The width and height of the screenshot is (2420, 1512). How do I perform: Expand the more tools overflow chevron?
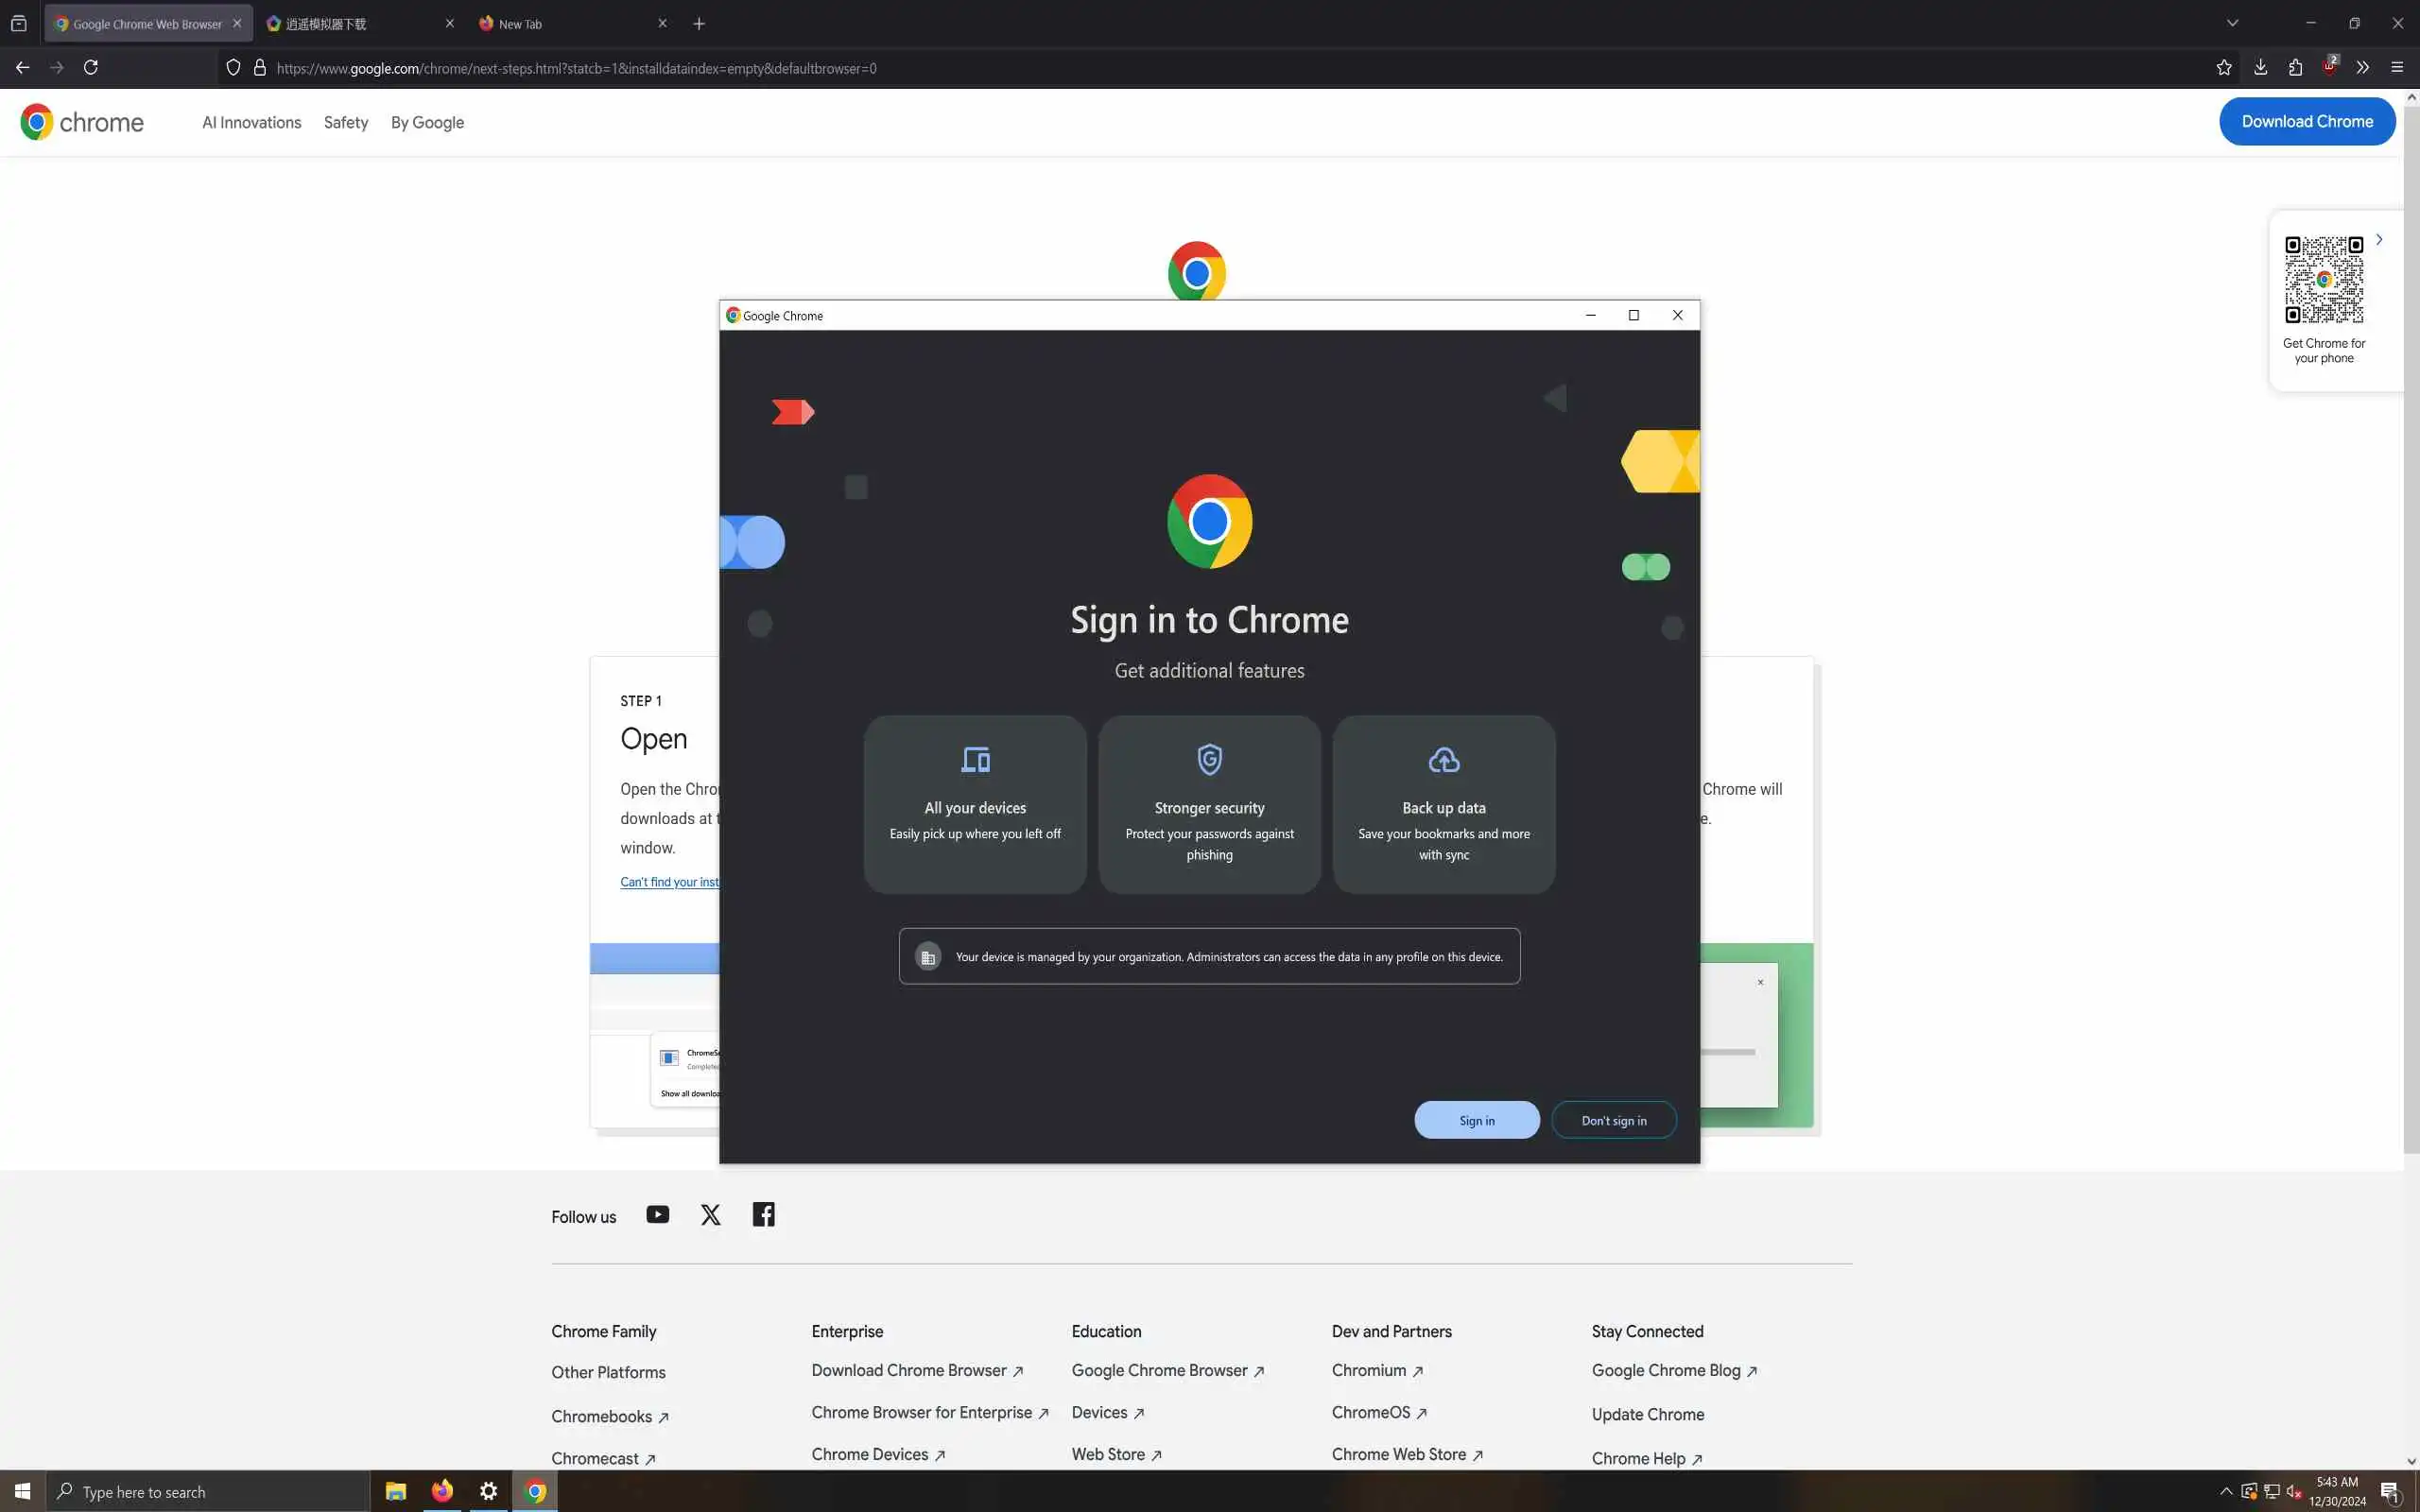pyautogui.click(x=2363, y=68)
